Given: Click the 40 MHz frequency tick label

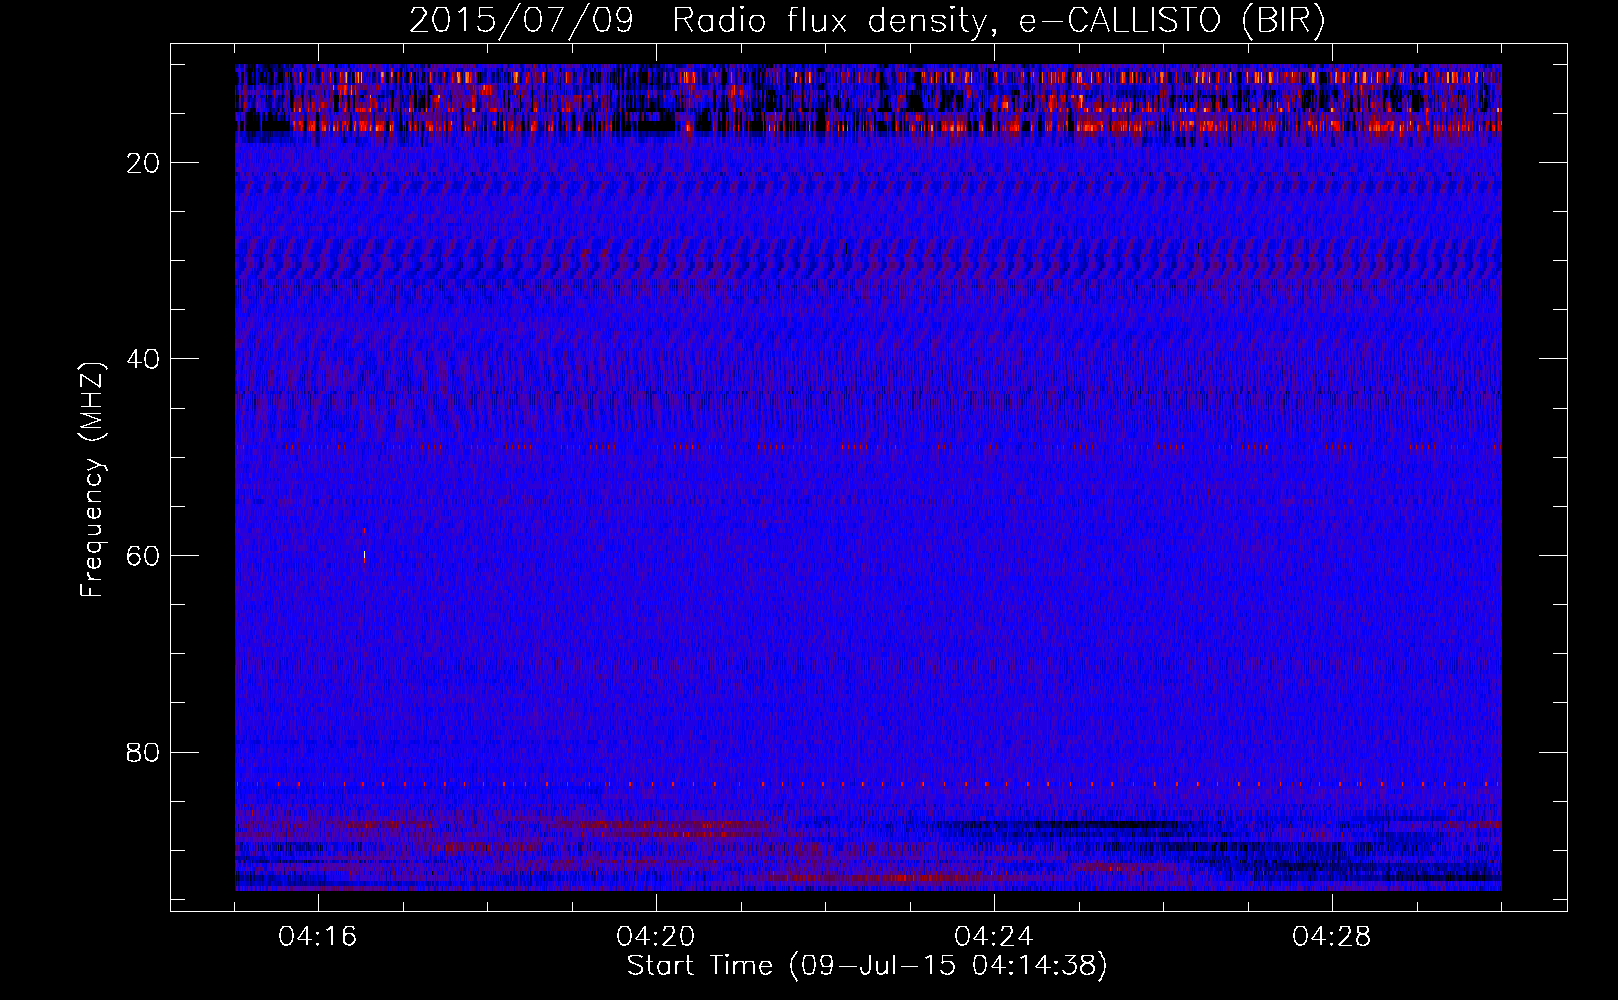Looking at the screenshot, I should pyautogui.click(x=144, y=359).
